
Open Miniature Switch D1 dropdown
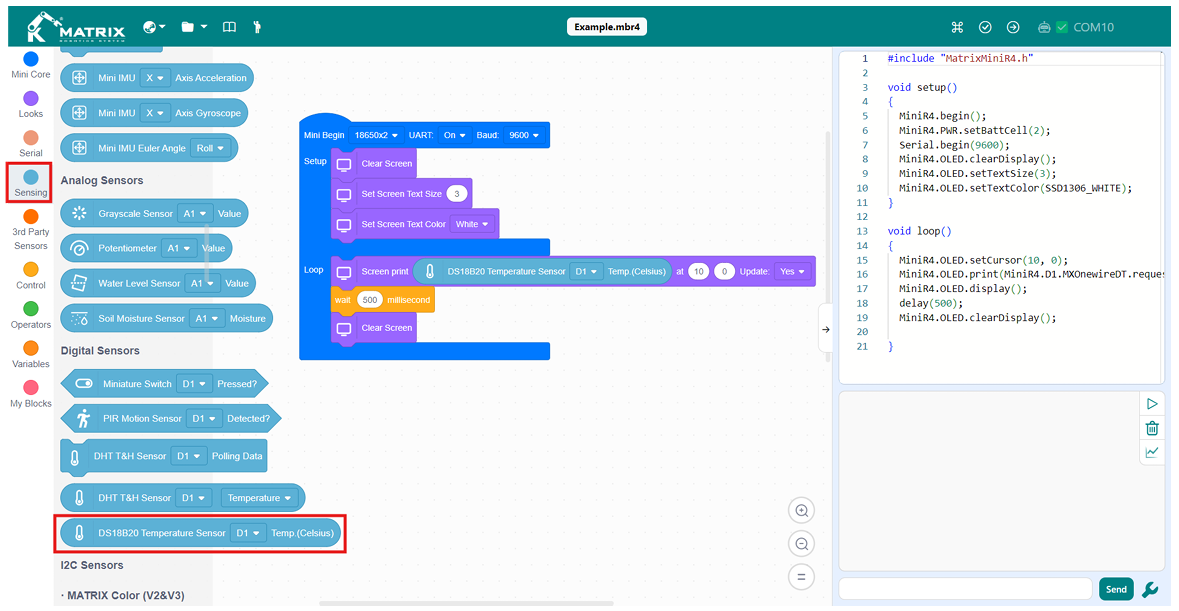194,384
